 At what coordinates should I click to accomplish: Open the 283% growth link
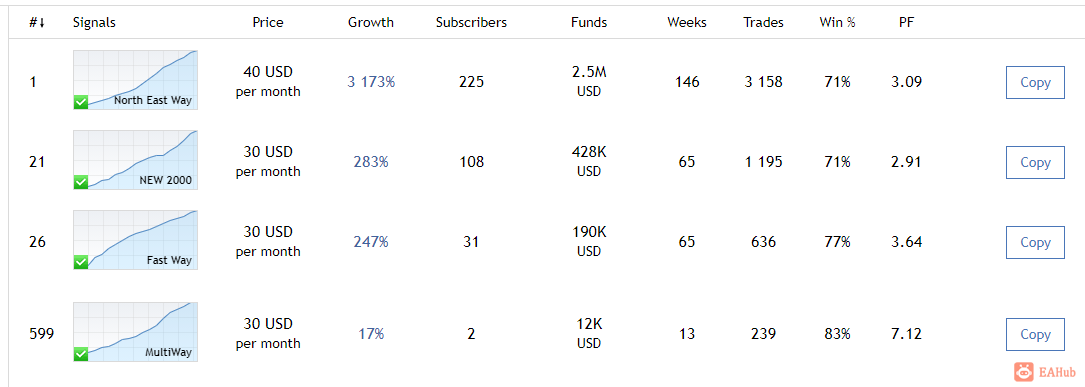click(371, 162)
